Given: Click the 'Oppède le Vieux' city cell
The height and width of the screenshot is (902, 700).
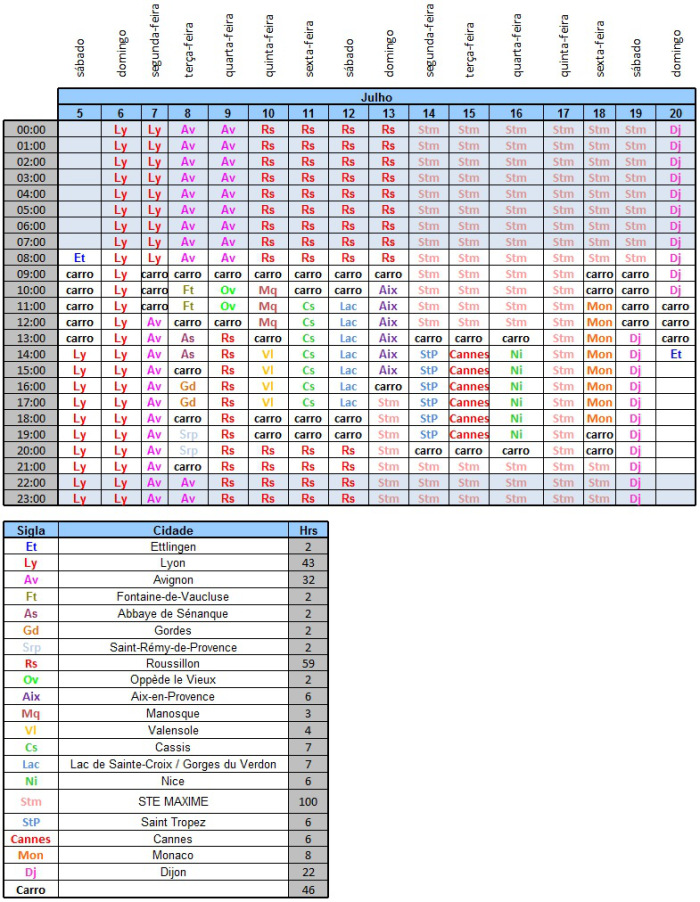Looking at the screenshot, I should 173,679.
